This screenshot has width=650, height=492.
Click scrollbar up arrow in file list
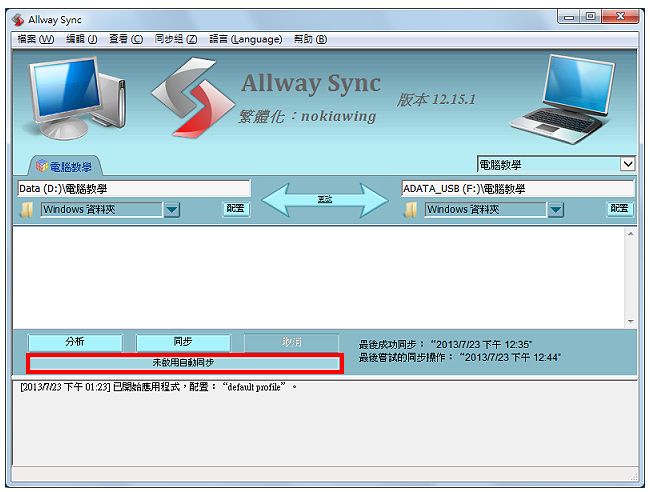631,234
